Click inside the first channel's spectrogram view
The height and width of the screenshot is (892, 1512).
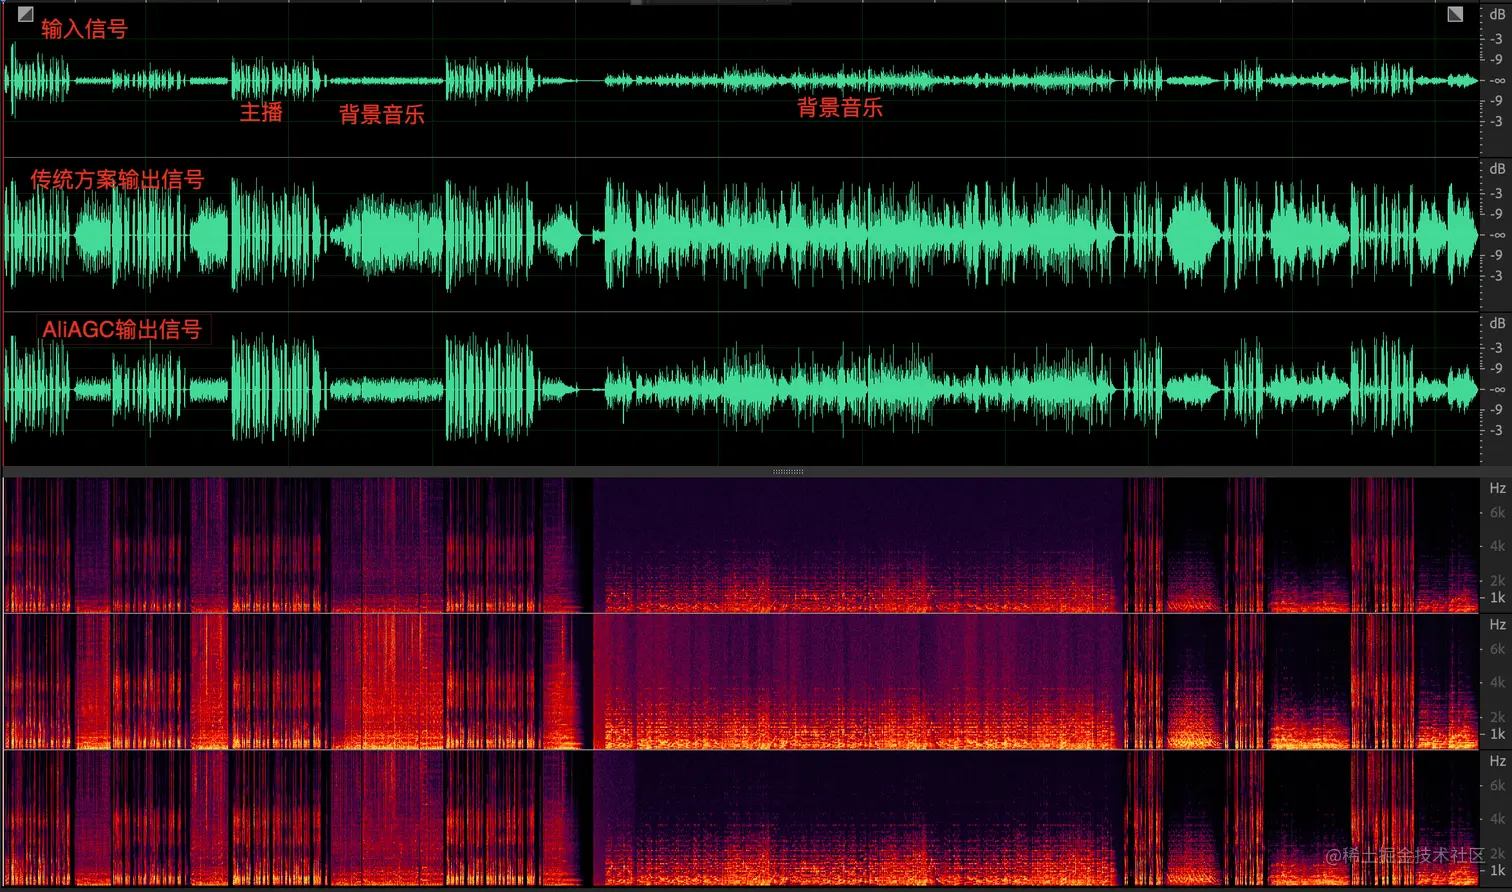(741, 545)
